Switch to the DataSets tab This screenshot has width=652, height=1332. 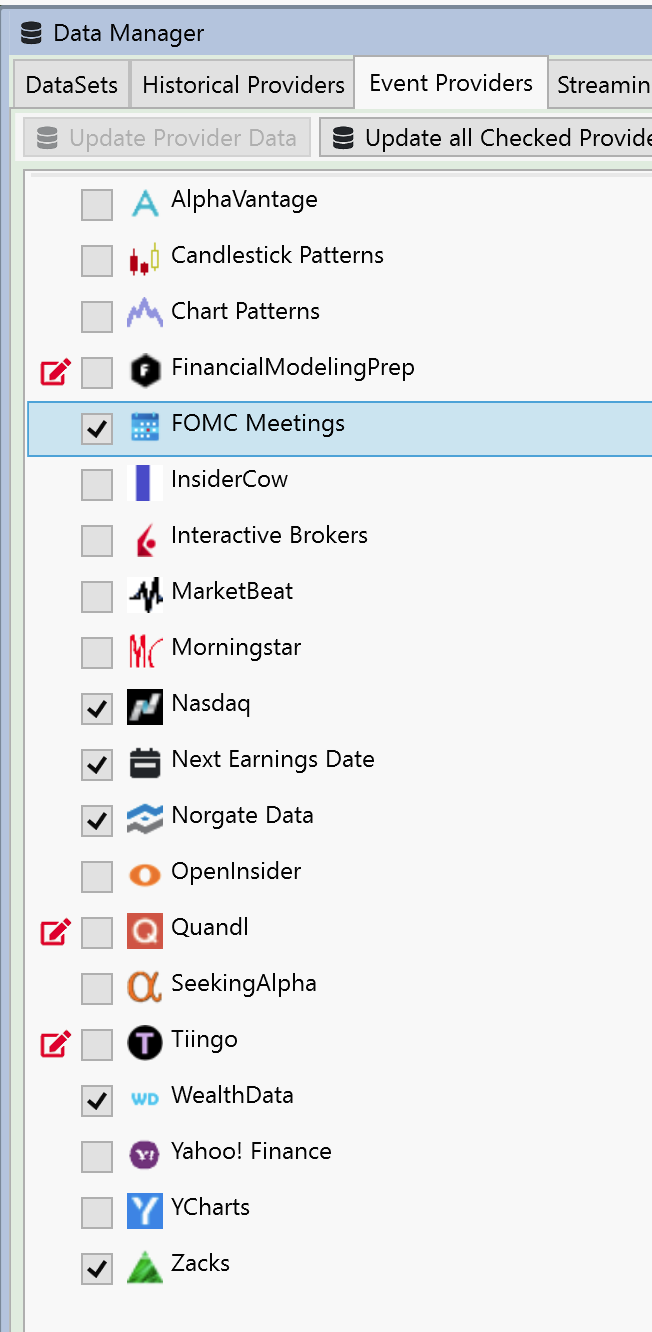pyautogui.click(x=71, y=86)
